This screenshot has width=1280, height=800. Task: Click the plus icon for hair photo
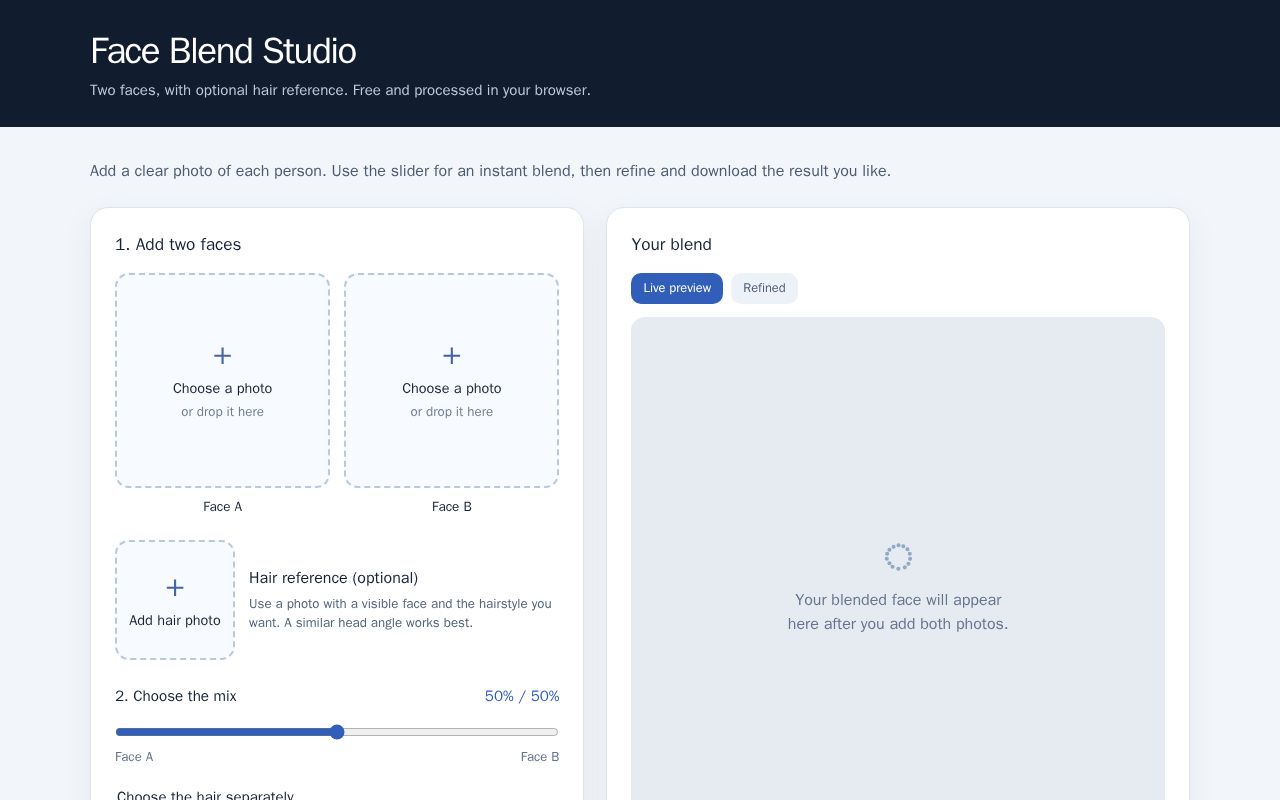175,588
